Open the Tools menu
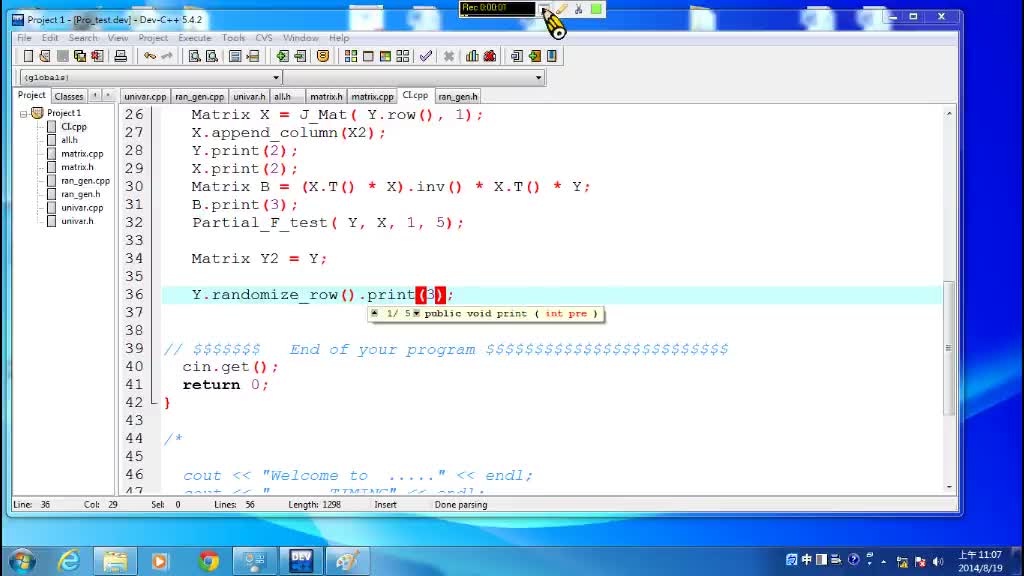This screenshot has width=1024, height=576. pyautogui.click(x=233, y=38)
